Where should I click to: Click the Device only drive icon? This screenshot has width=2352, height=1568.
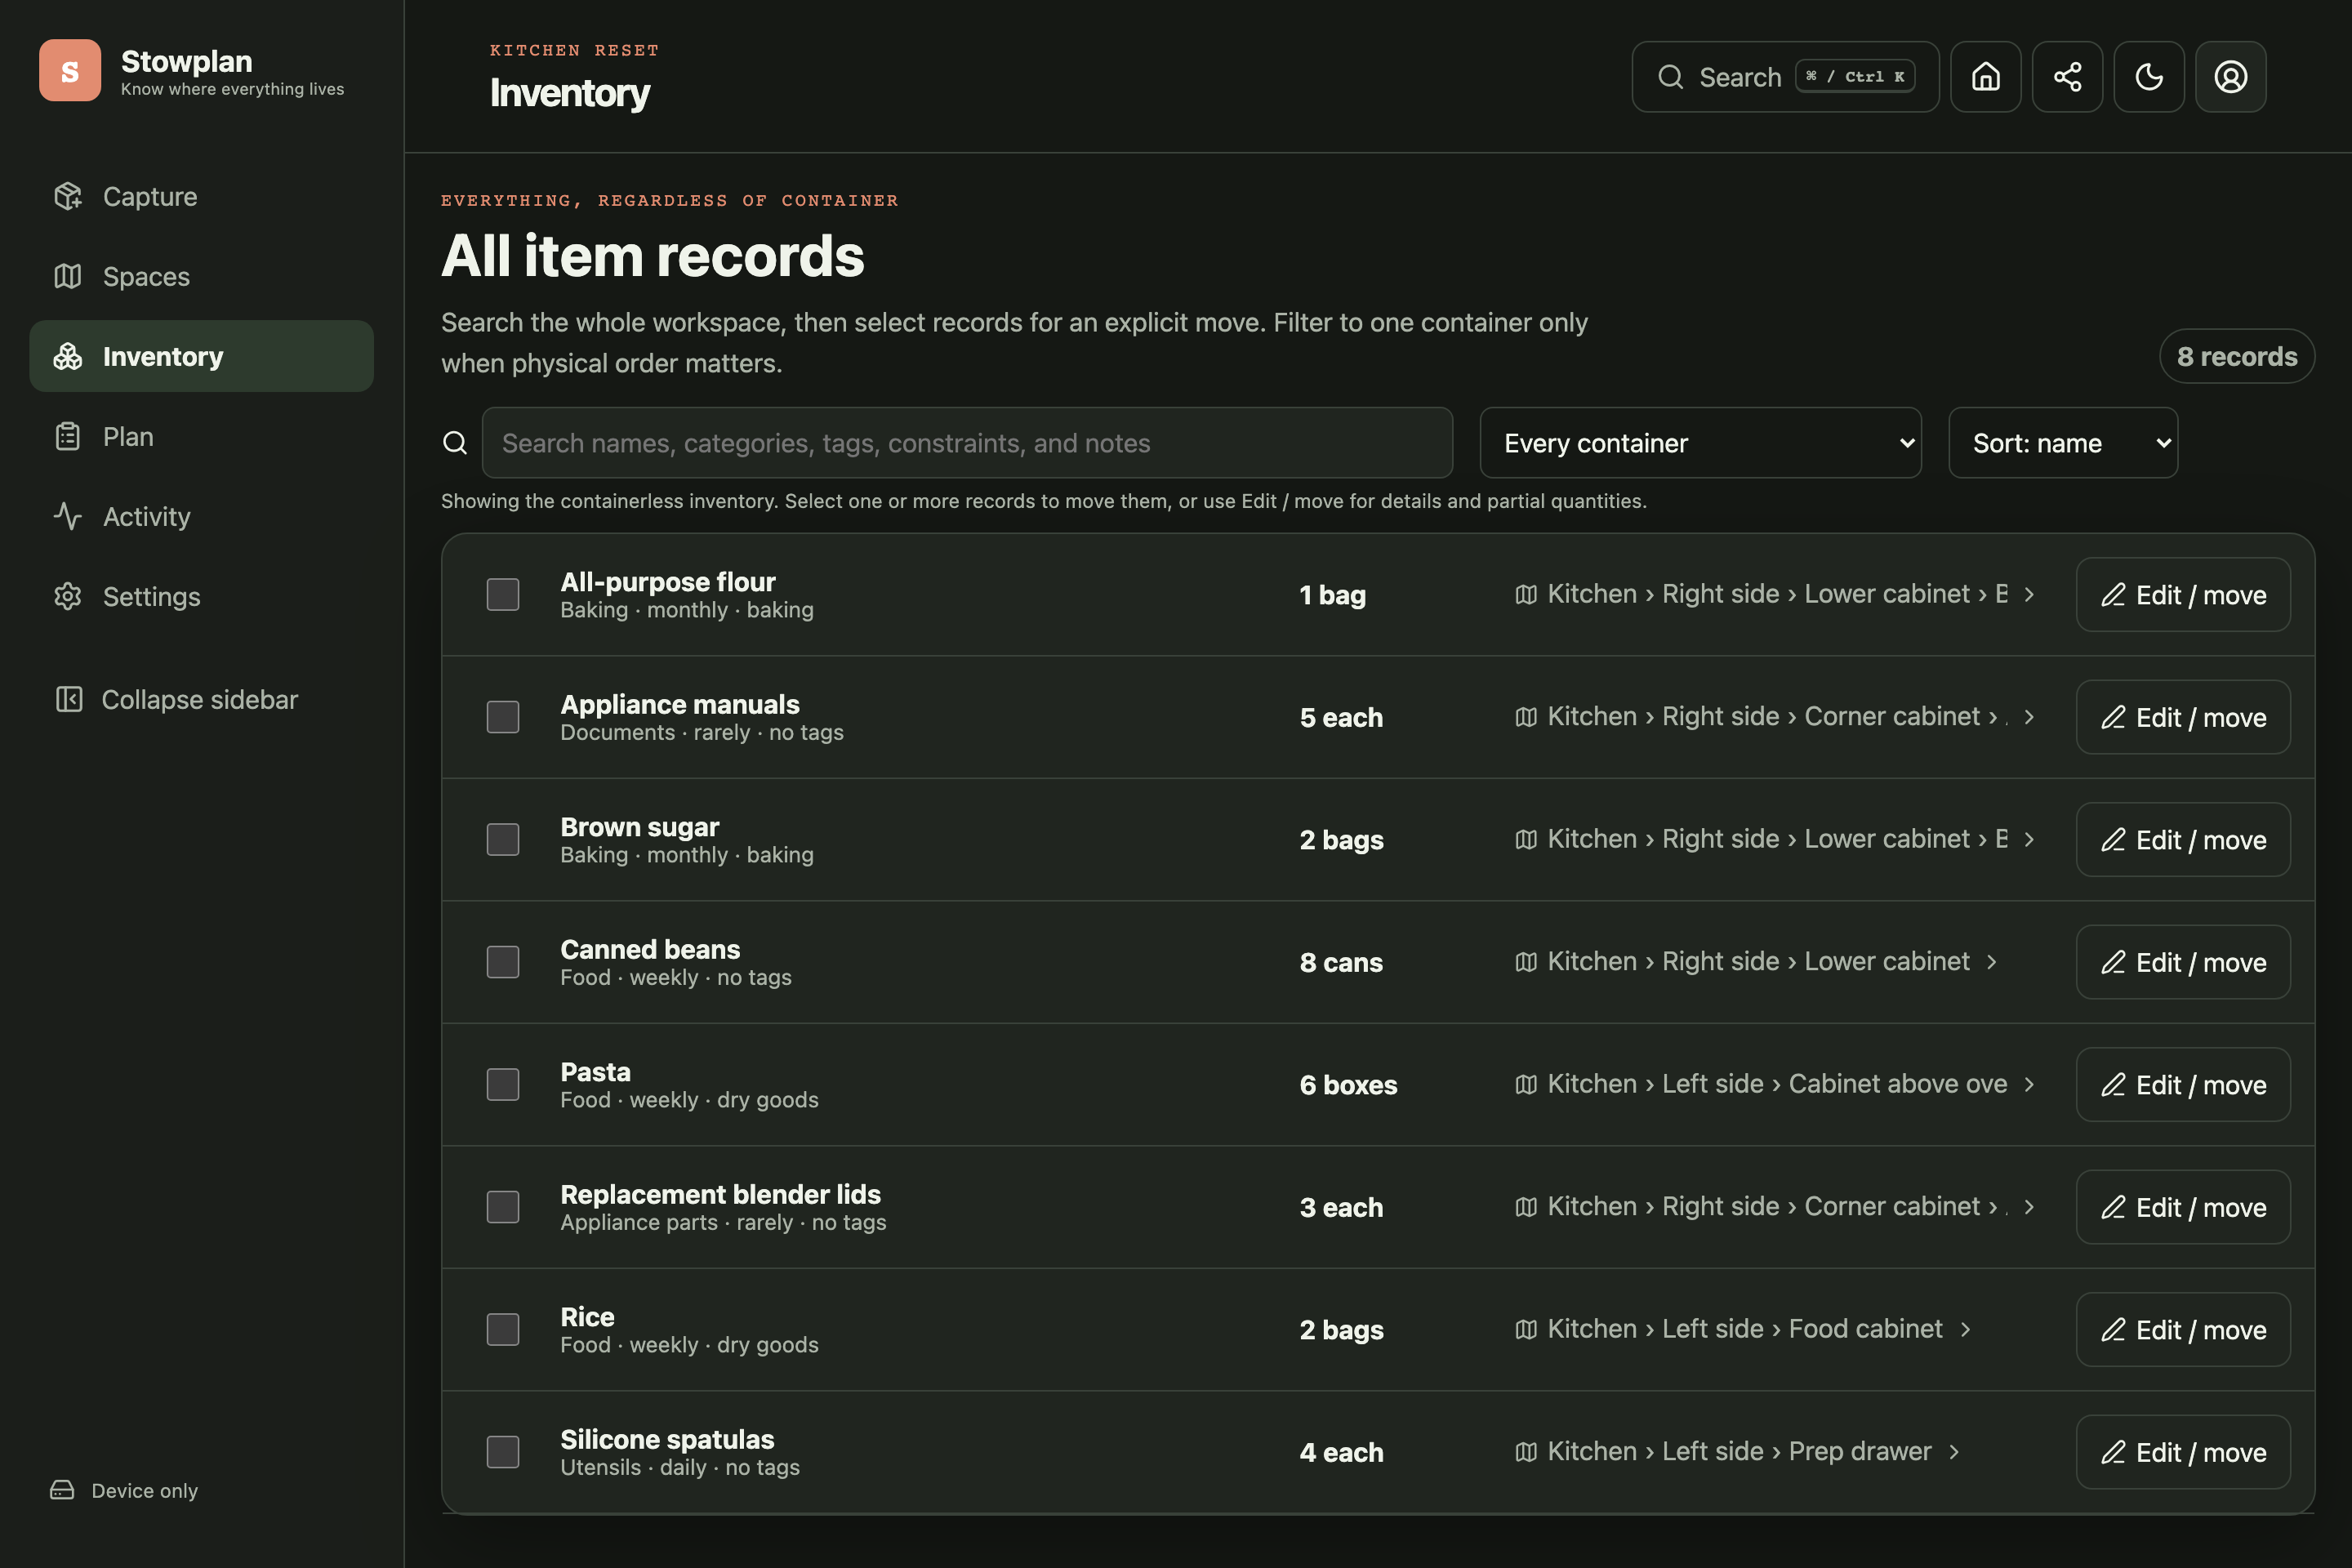[62, 1490]
